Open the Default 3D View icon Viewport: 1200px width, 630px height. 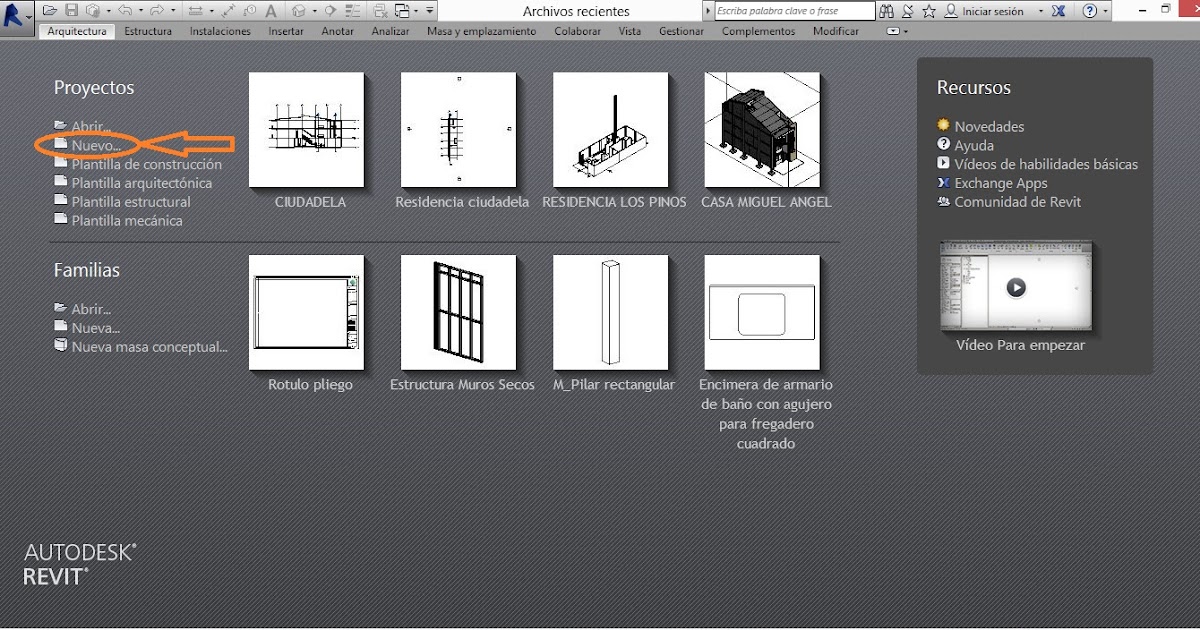(x=299, y=10)
